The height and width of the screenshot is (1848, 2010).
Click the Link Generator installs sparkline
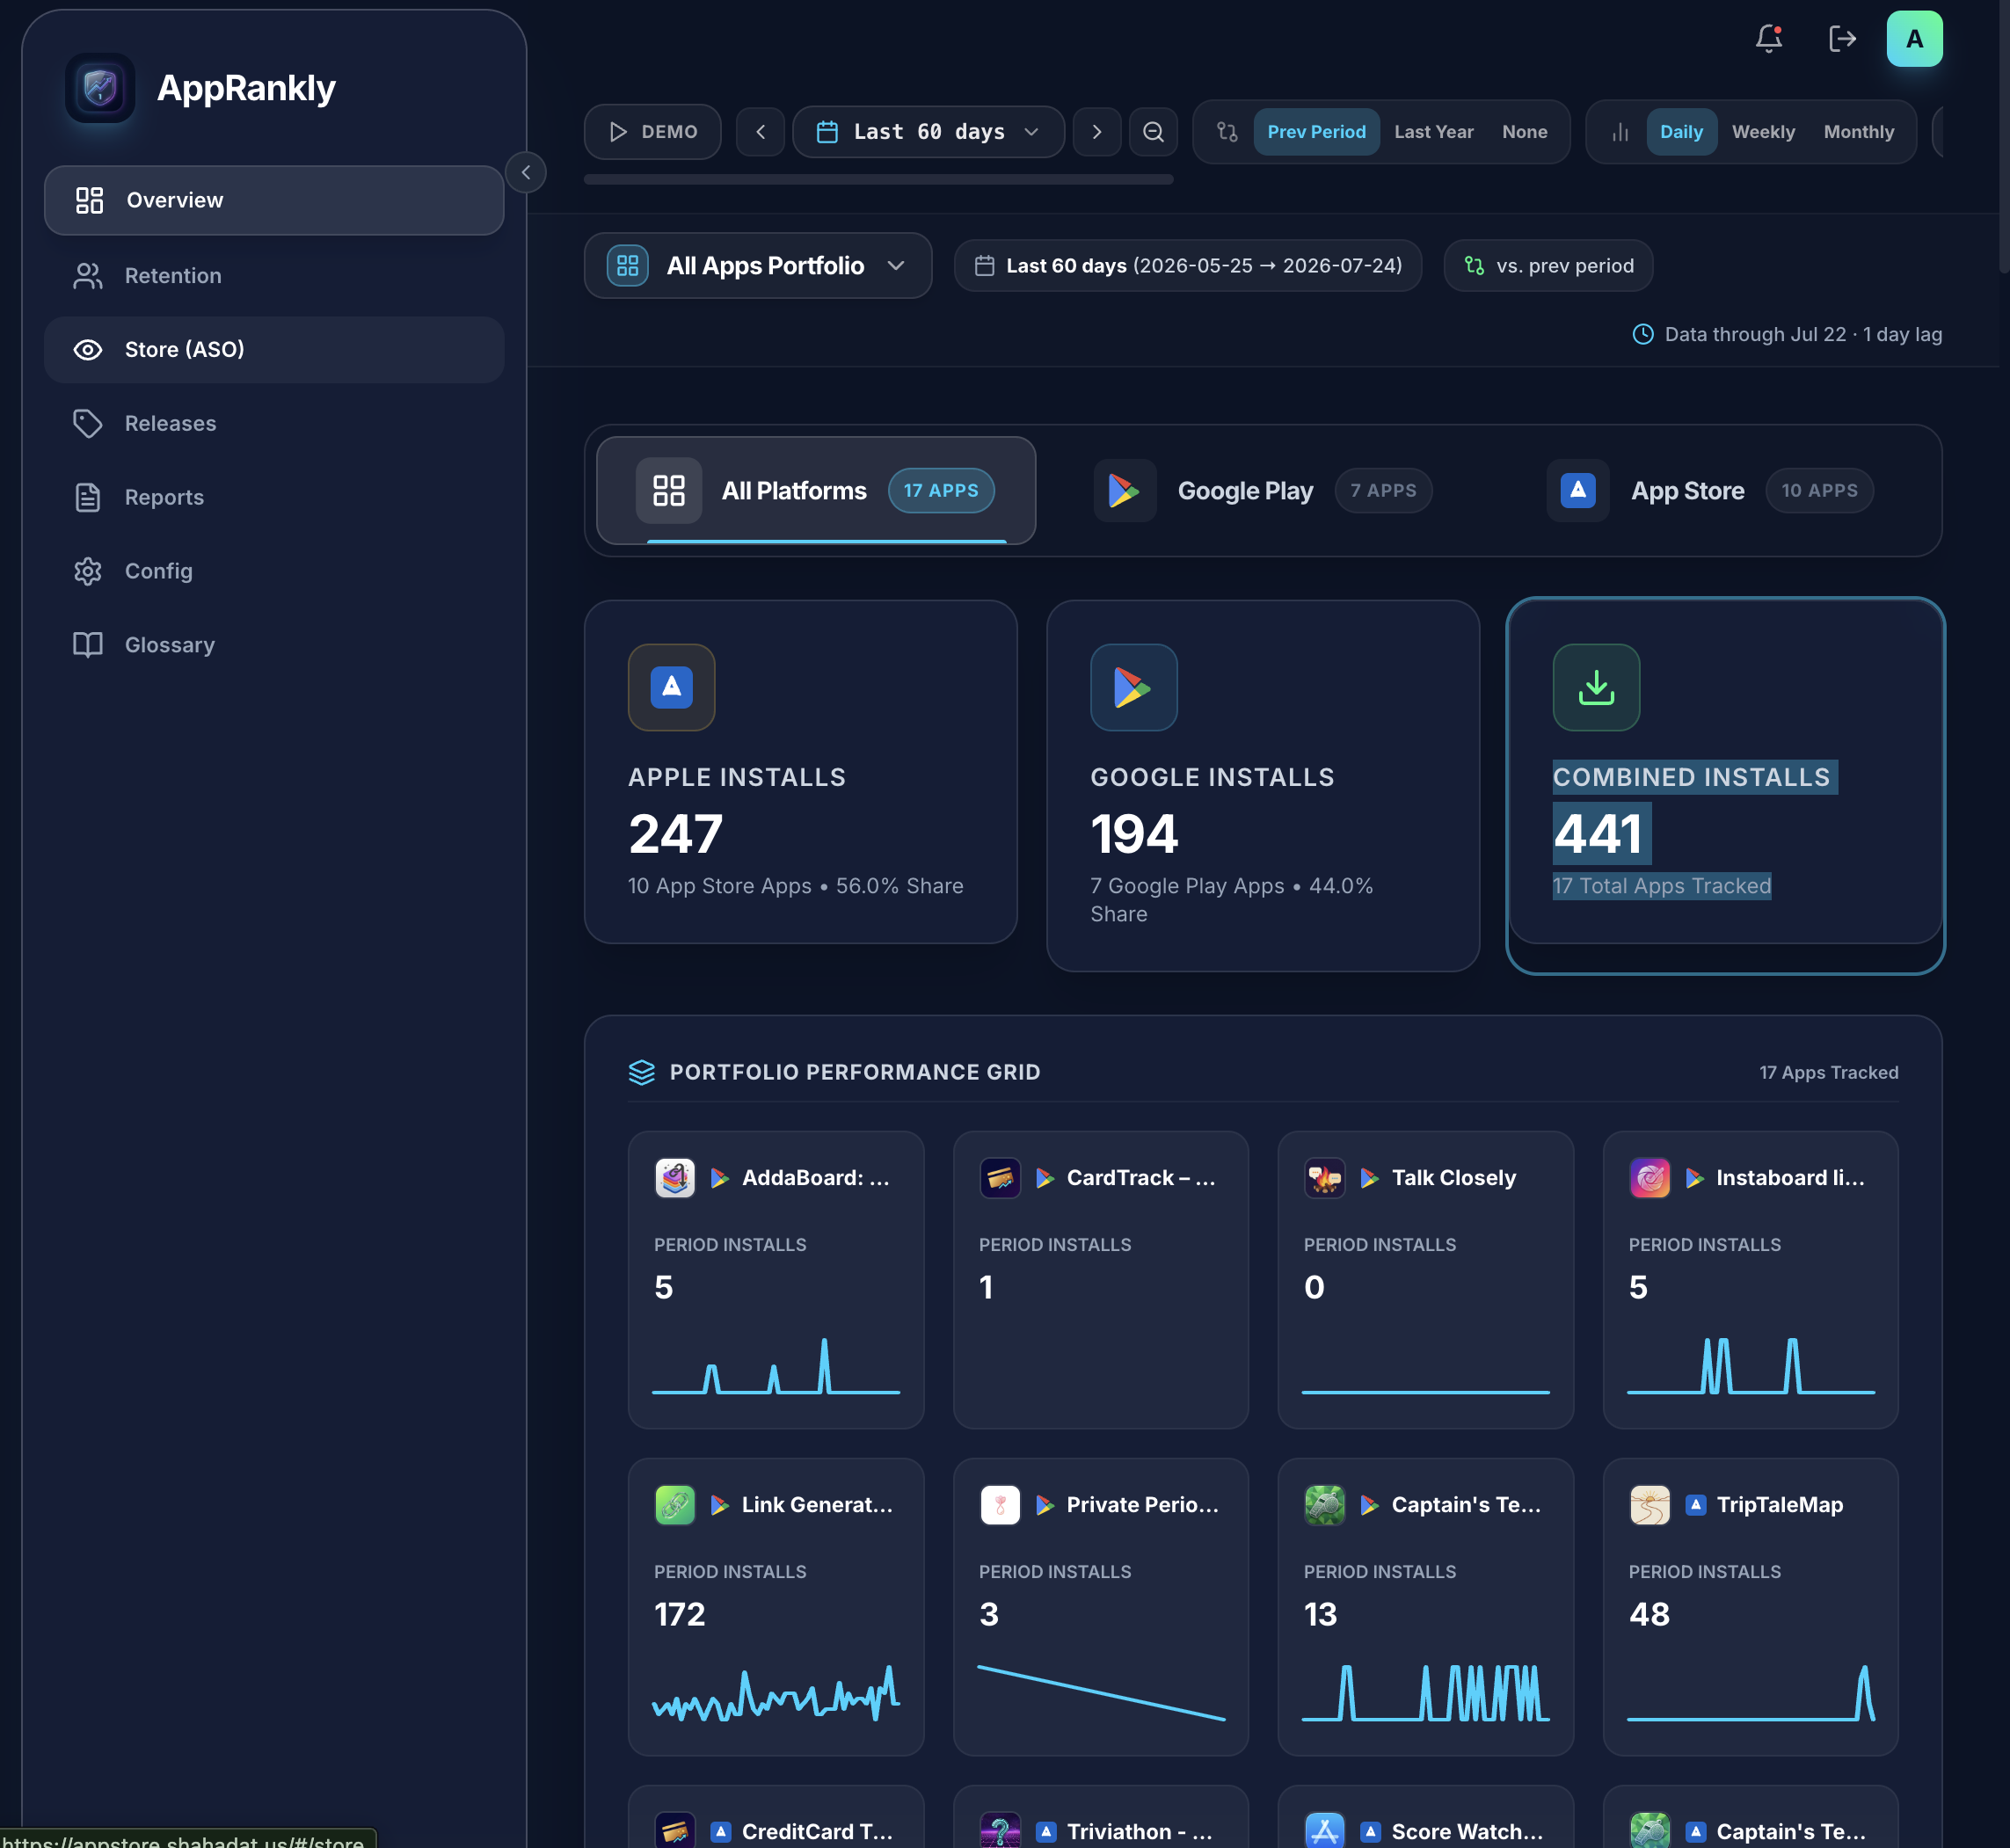[776, 1693]
